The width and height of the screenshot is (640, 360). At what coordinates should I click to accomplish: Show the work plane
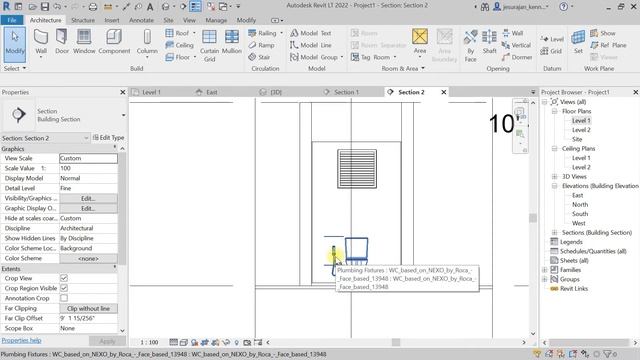(603, 33)
